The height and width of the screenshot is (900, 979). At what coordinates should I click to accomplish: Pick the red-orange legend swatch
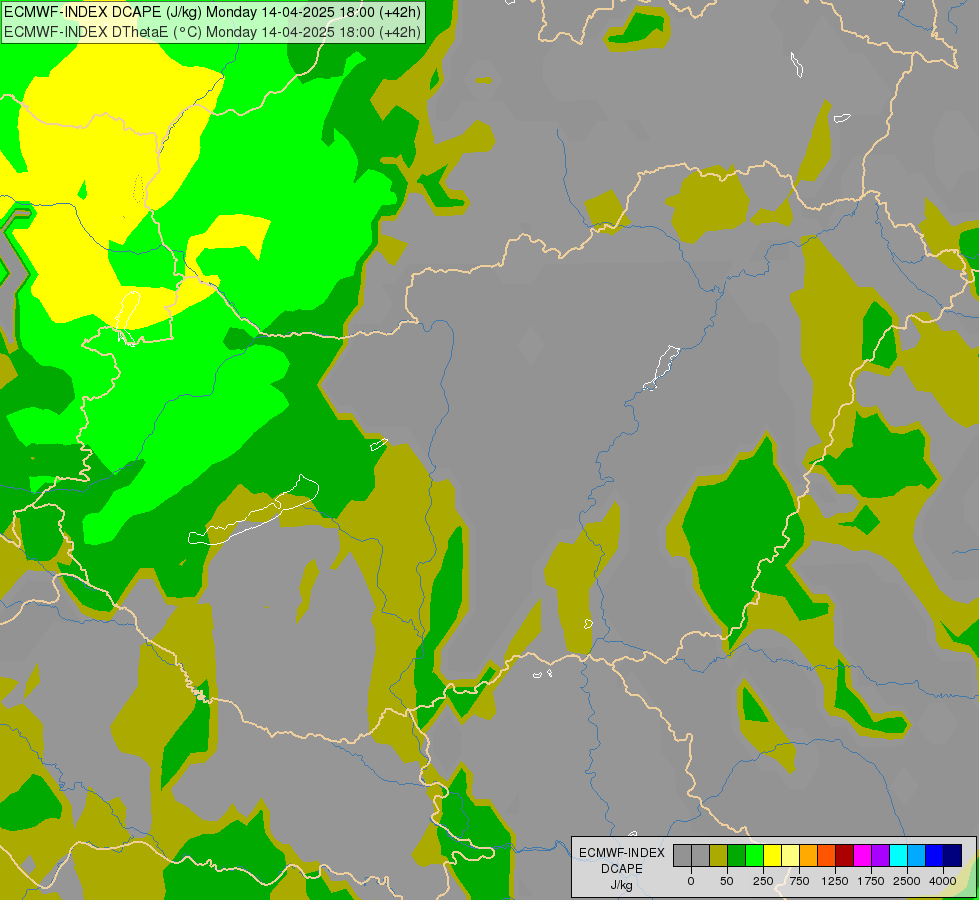tap(827, 855)
